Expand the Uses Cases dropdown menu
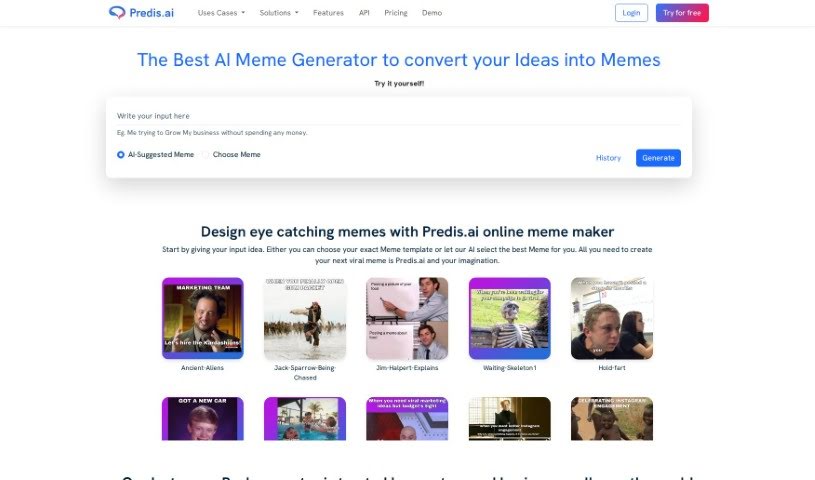This screenshot has height=480, width=815. click(221, 13)
